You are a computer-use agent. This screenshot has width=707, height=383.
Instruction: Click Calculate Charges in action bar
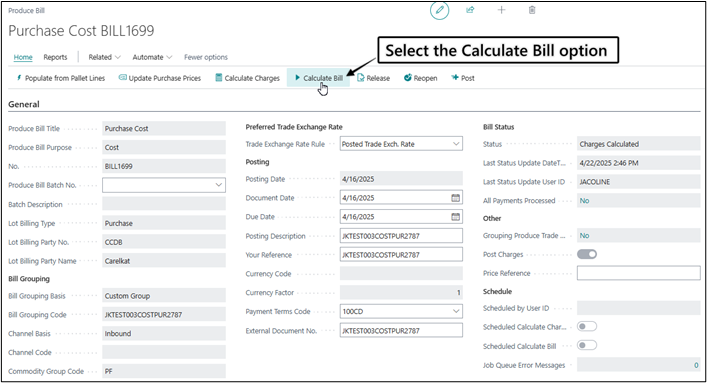248,78
